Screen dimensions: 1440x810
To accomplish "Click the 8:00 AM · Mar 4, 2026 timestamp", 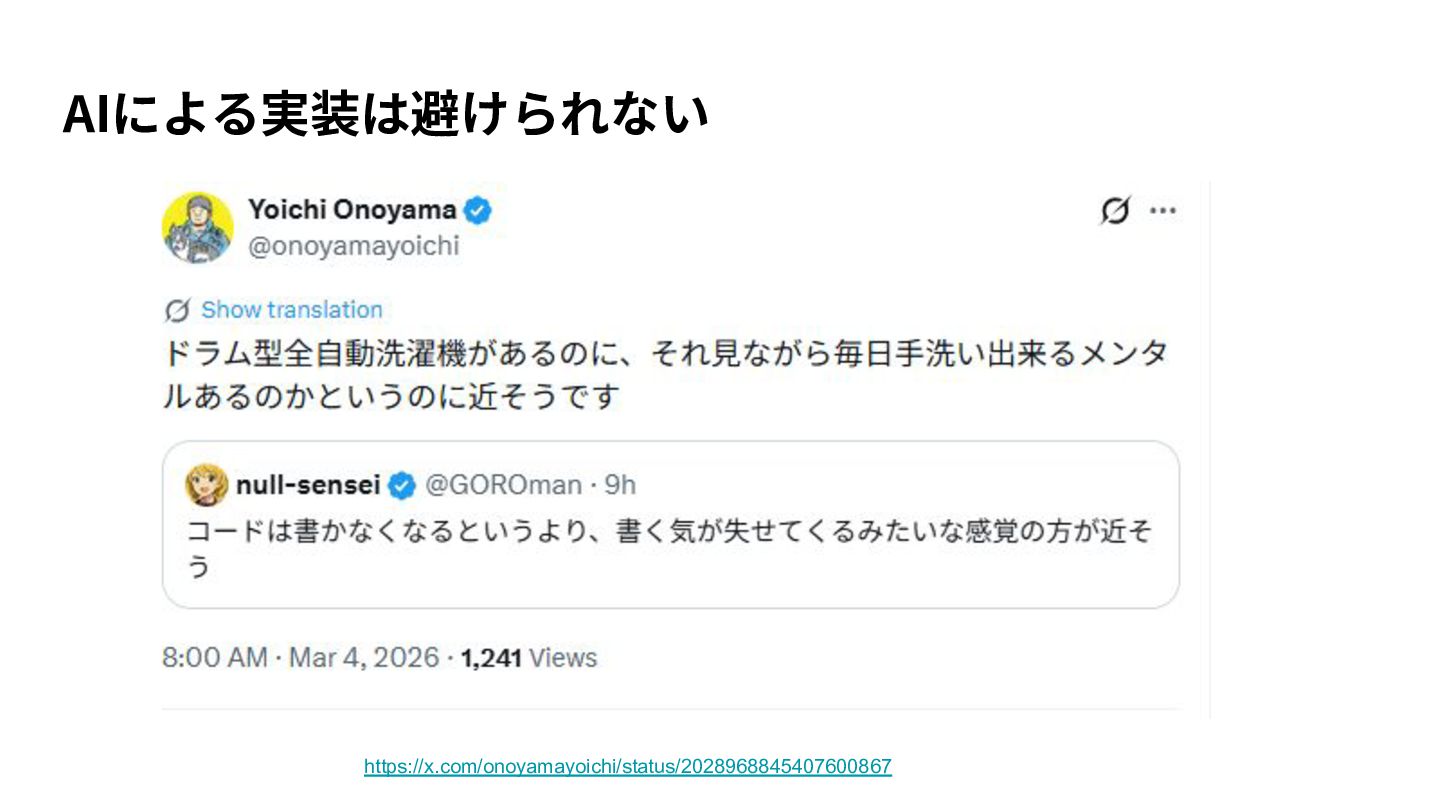I will [300, 658].
